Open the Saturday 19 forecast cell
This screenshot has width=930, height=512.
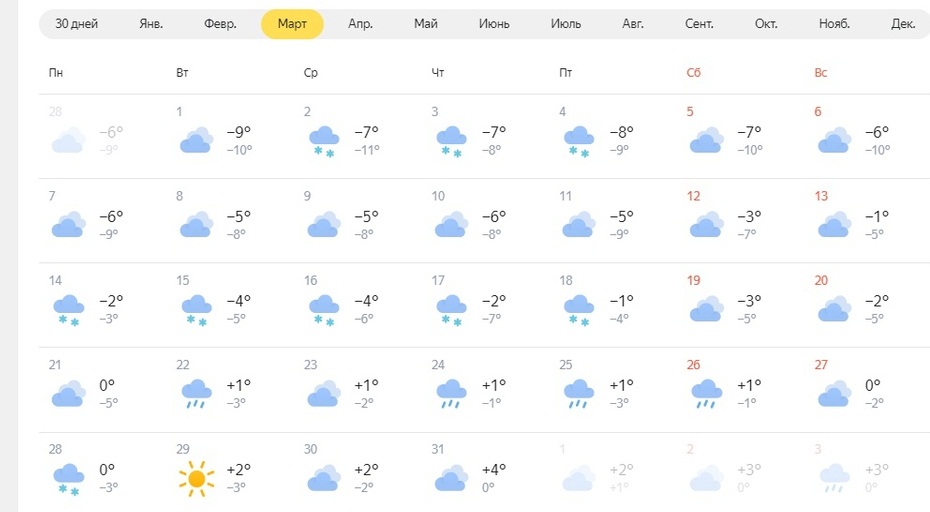(741, 305)
